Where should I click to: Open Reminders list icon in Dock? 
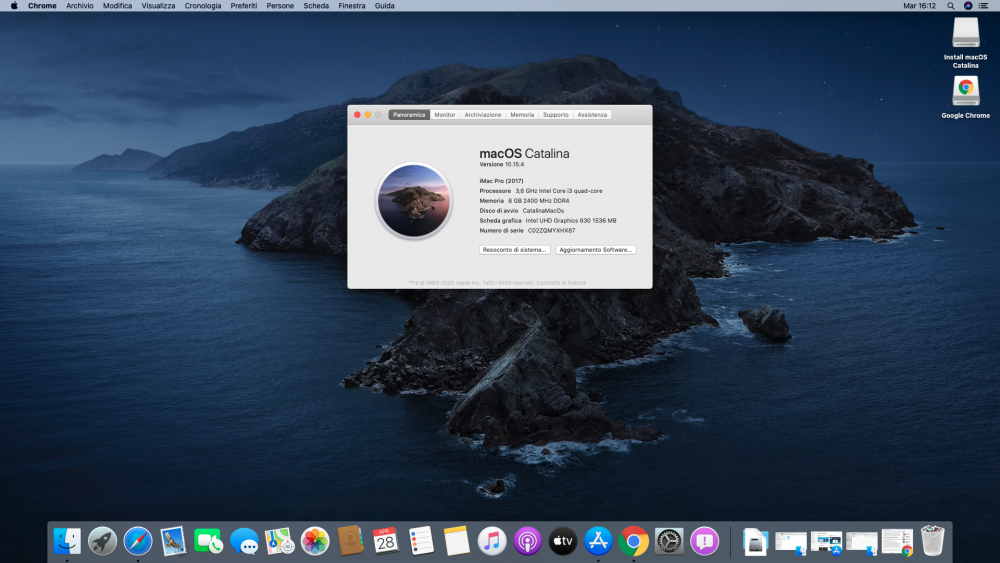(x=421, y=541)
